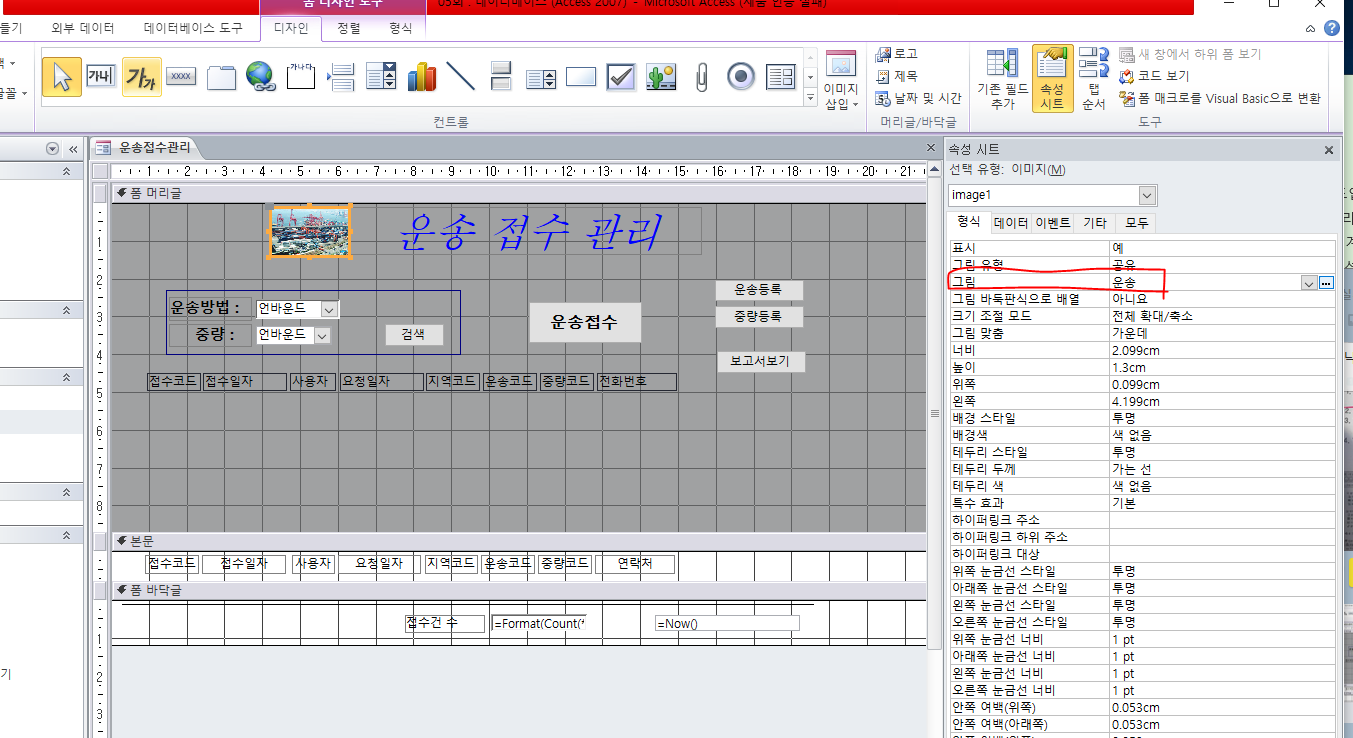
Task: Select the Text Box control tool
Action: click(100, 76)
